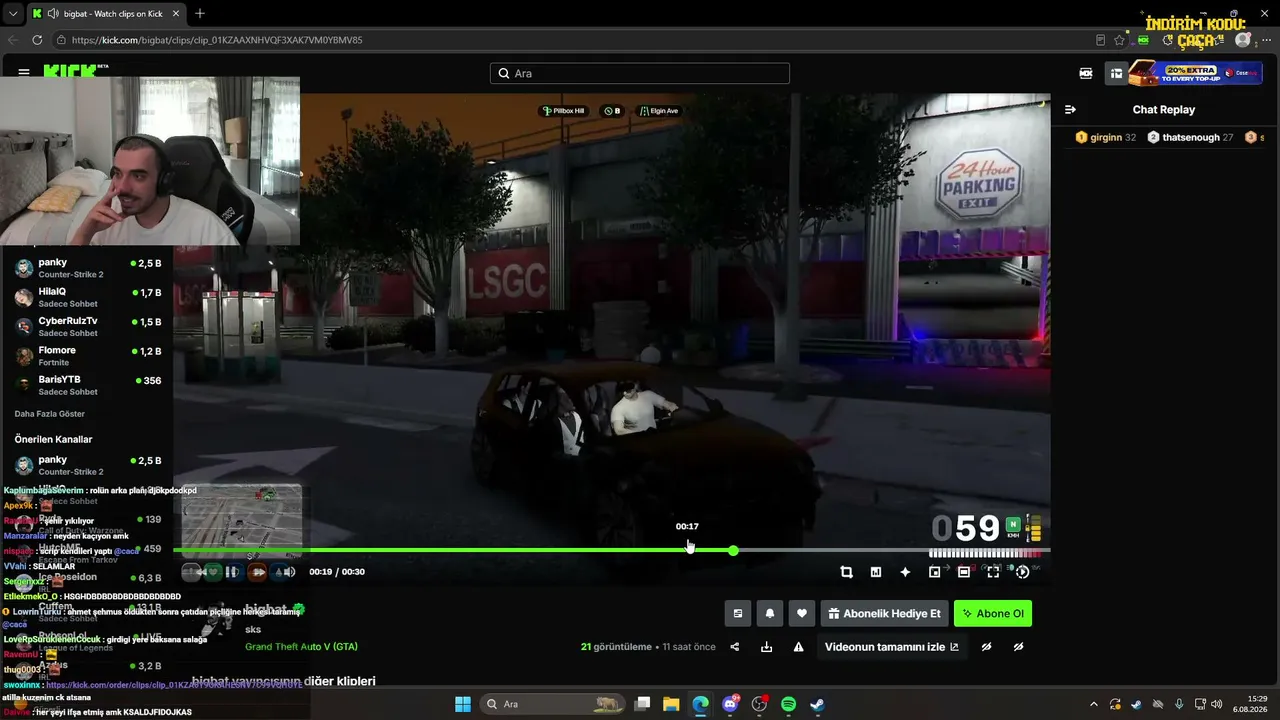
Task: Enter fullscreen video mode
Action: tap(993, 572)
